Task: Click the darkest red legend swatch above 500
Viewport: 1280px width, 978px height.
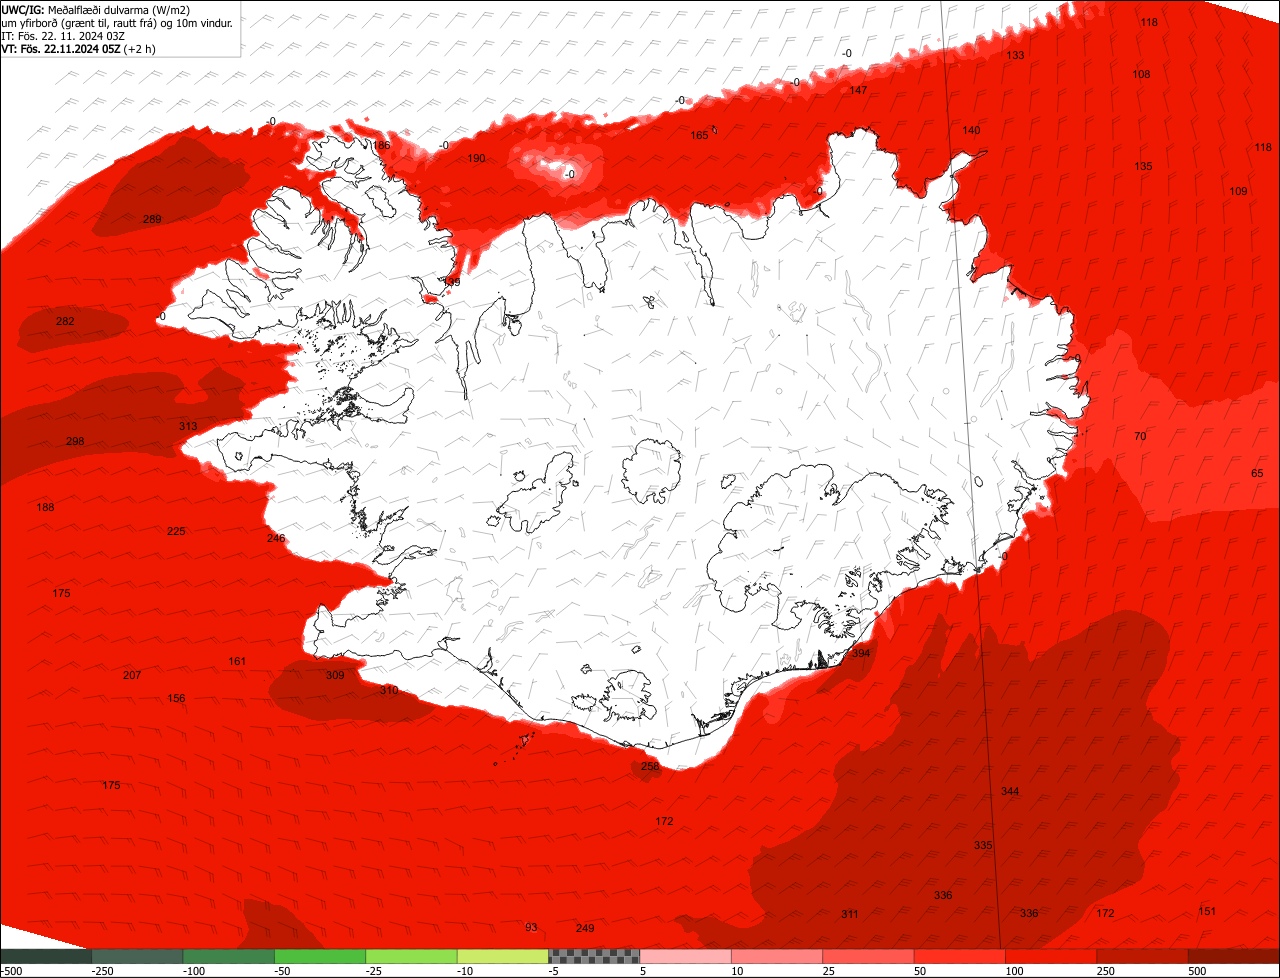Action: (1234, 956)
